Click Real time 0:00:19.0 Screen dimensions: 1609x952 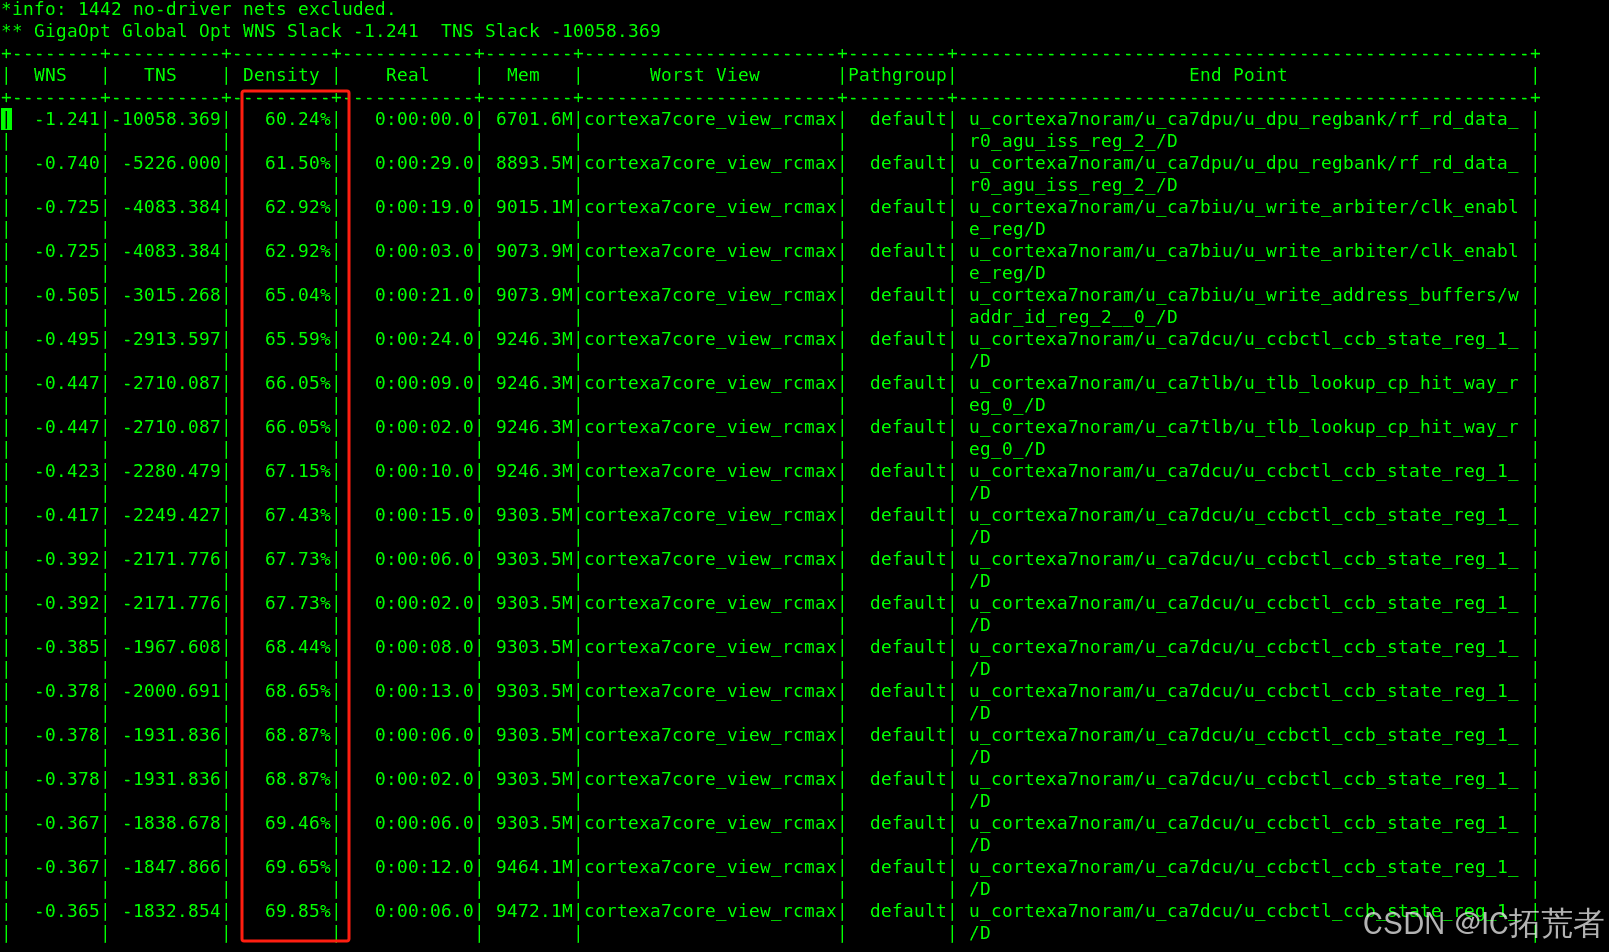424,207
